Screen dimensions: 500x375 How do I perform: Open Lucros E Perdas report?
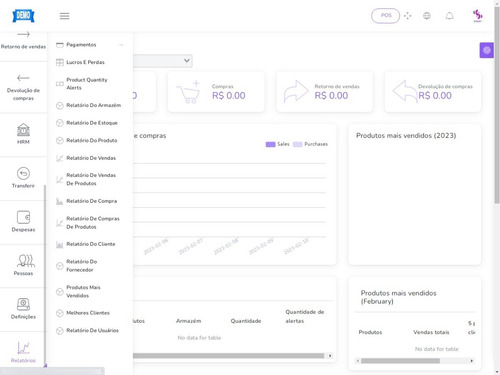[x=85, y=62]
